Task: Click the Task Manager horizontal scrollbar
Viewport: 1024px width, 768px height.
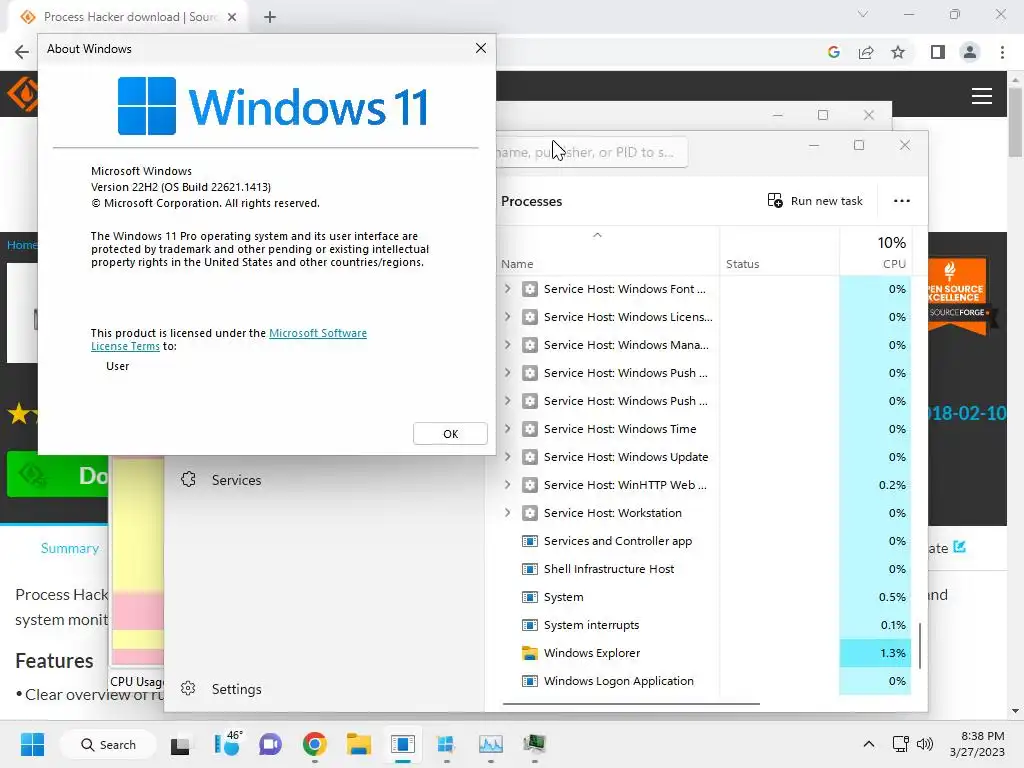Action: tap(631, 704)
